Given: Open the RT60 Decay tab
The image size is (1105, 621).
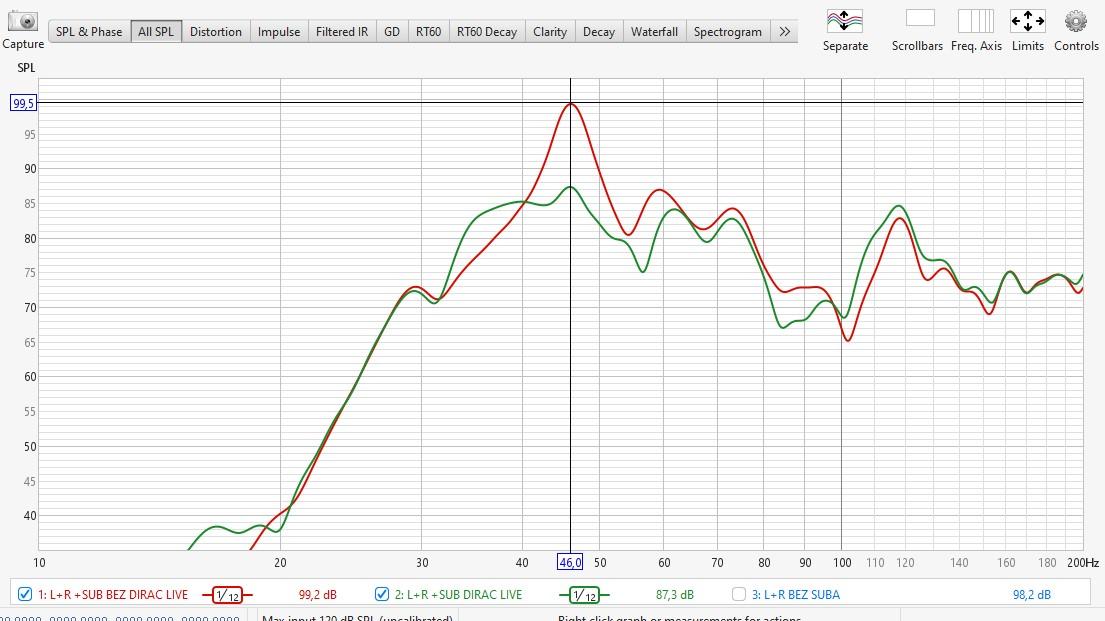Looking at the screenshot, I should coord(487,32).
